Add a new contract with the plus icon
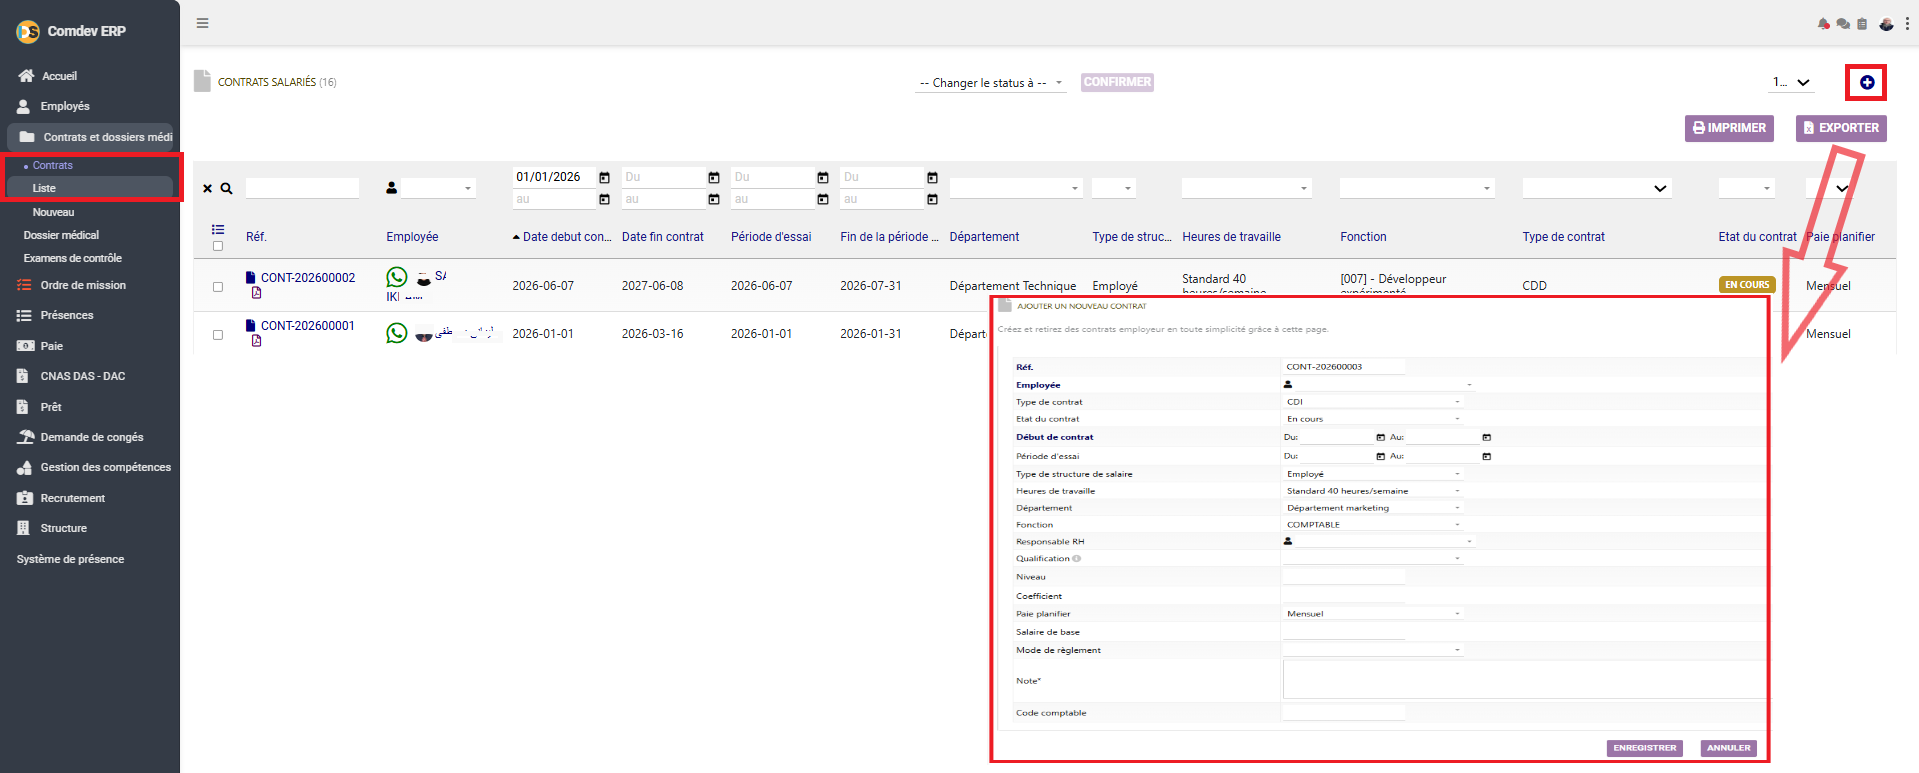Viewport: 1919px width, 773px height. tap(1867, 82)
